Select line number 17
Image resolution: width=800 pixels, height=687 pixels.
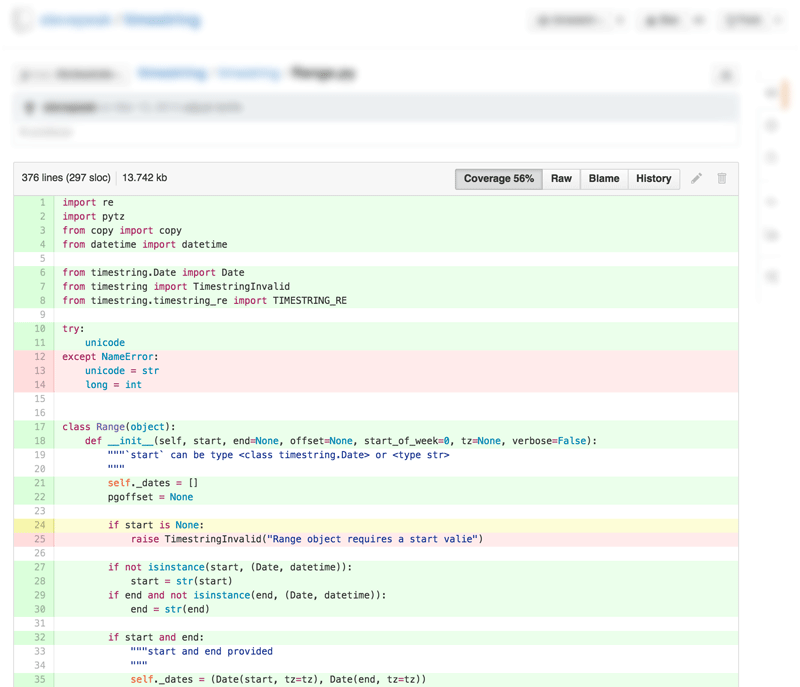[x=40, y=426]
